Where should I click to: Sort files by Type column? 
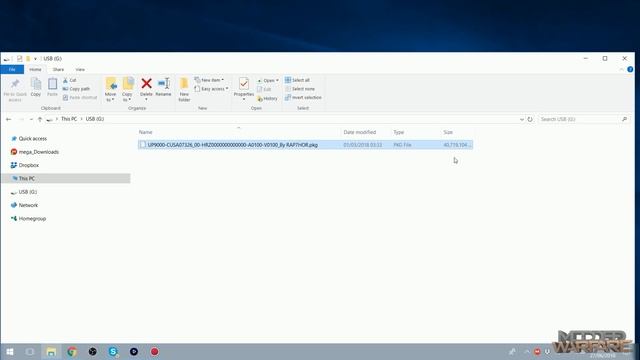pyautogui.click(x=398, y=132)
